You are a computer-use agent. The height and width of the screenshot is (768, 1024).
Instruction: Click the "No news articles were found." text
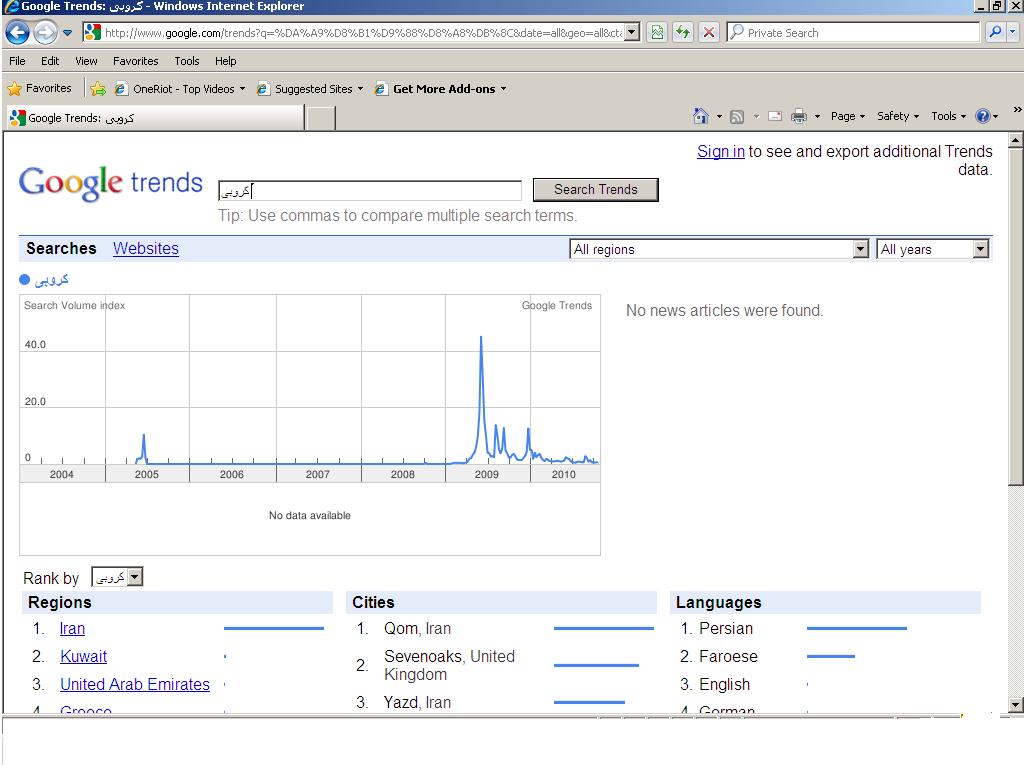(724, 310)
